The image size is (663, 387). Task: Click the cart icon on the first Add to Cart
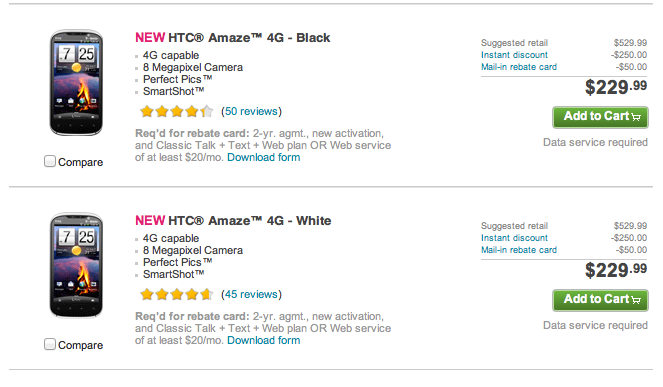(x=636, y=117)
